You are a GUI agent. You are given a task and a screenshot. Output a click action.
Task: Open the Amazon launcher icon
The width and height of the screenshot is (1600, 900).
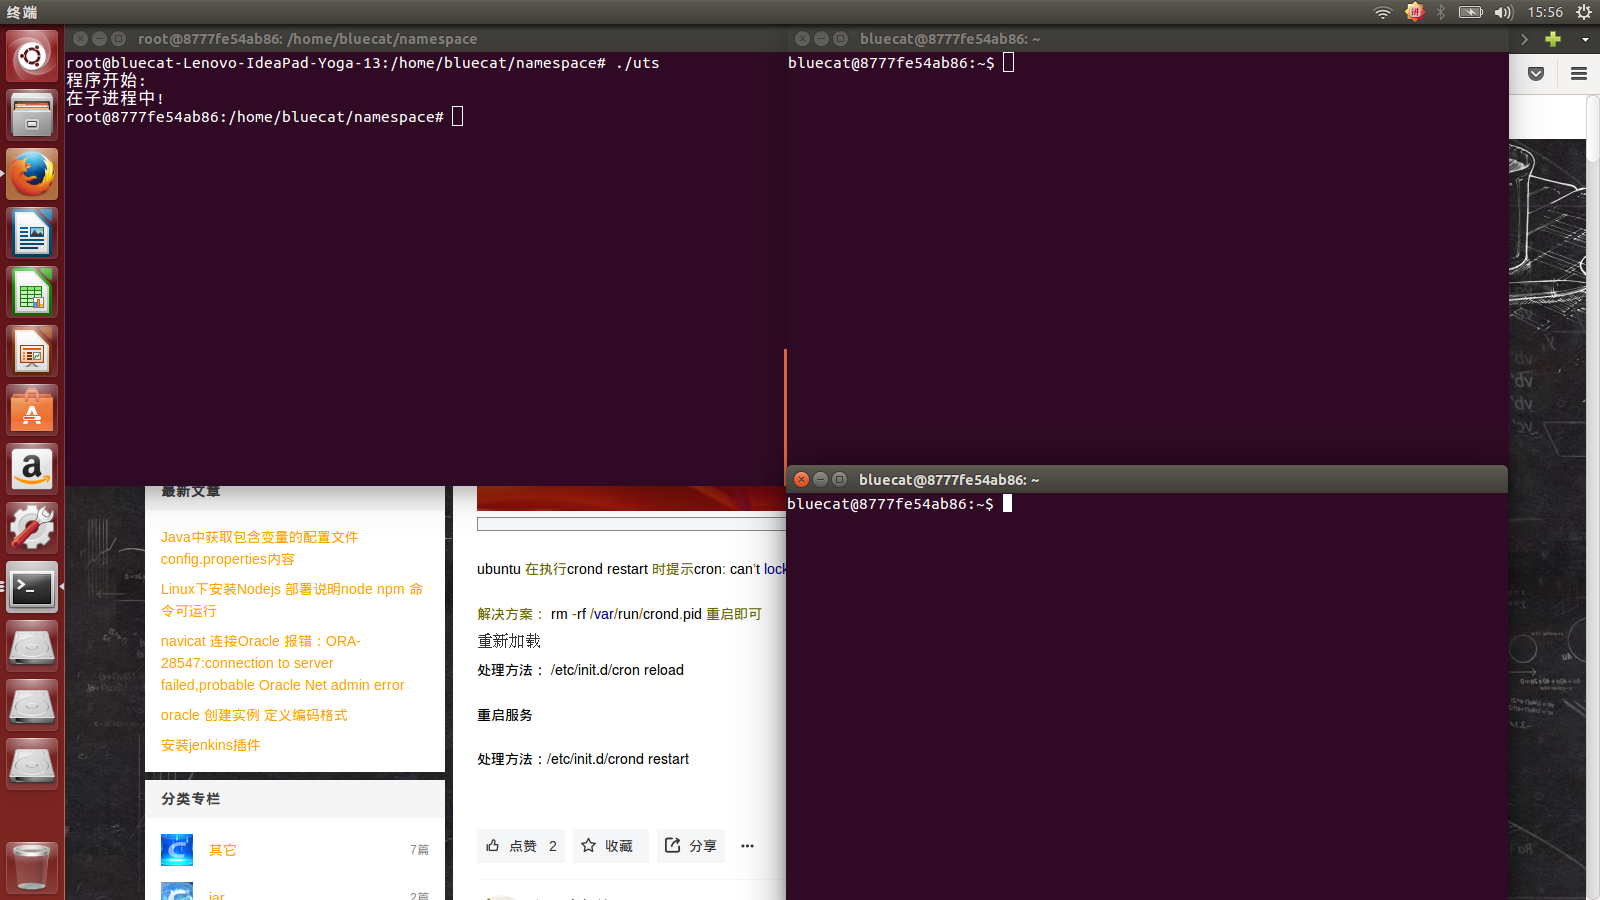(x=32, y=469)
